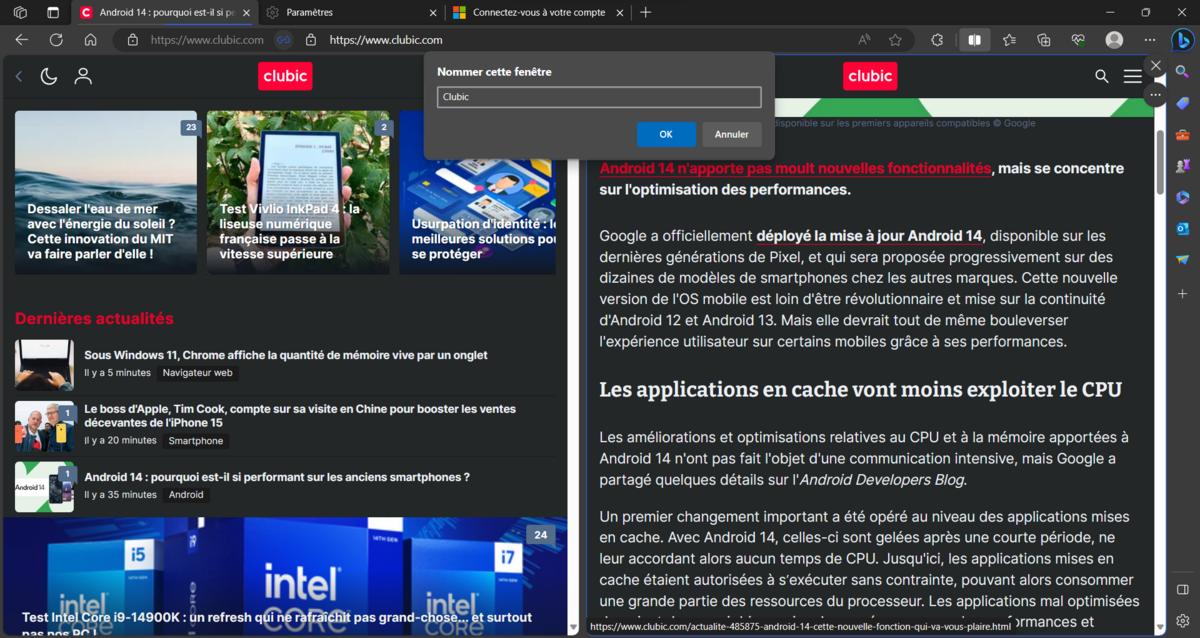Screen dimensions: 1200x638
Task: Open the Settings and more ellipsis menu
Action: (x=1150, y=40)
